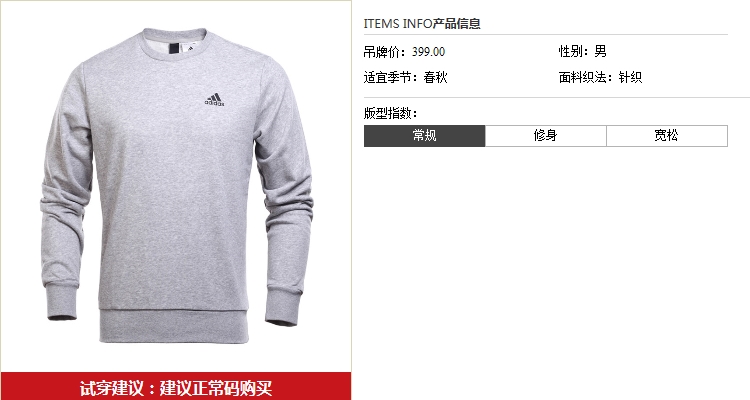Click the 版型指数 label
The height and width of the screenshot is (400, 750).
pos(391,113)
